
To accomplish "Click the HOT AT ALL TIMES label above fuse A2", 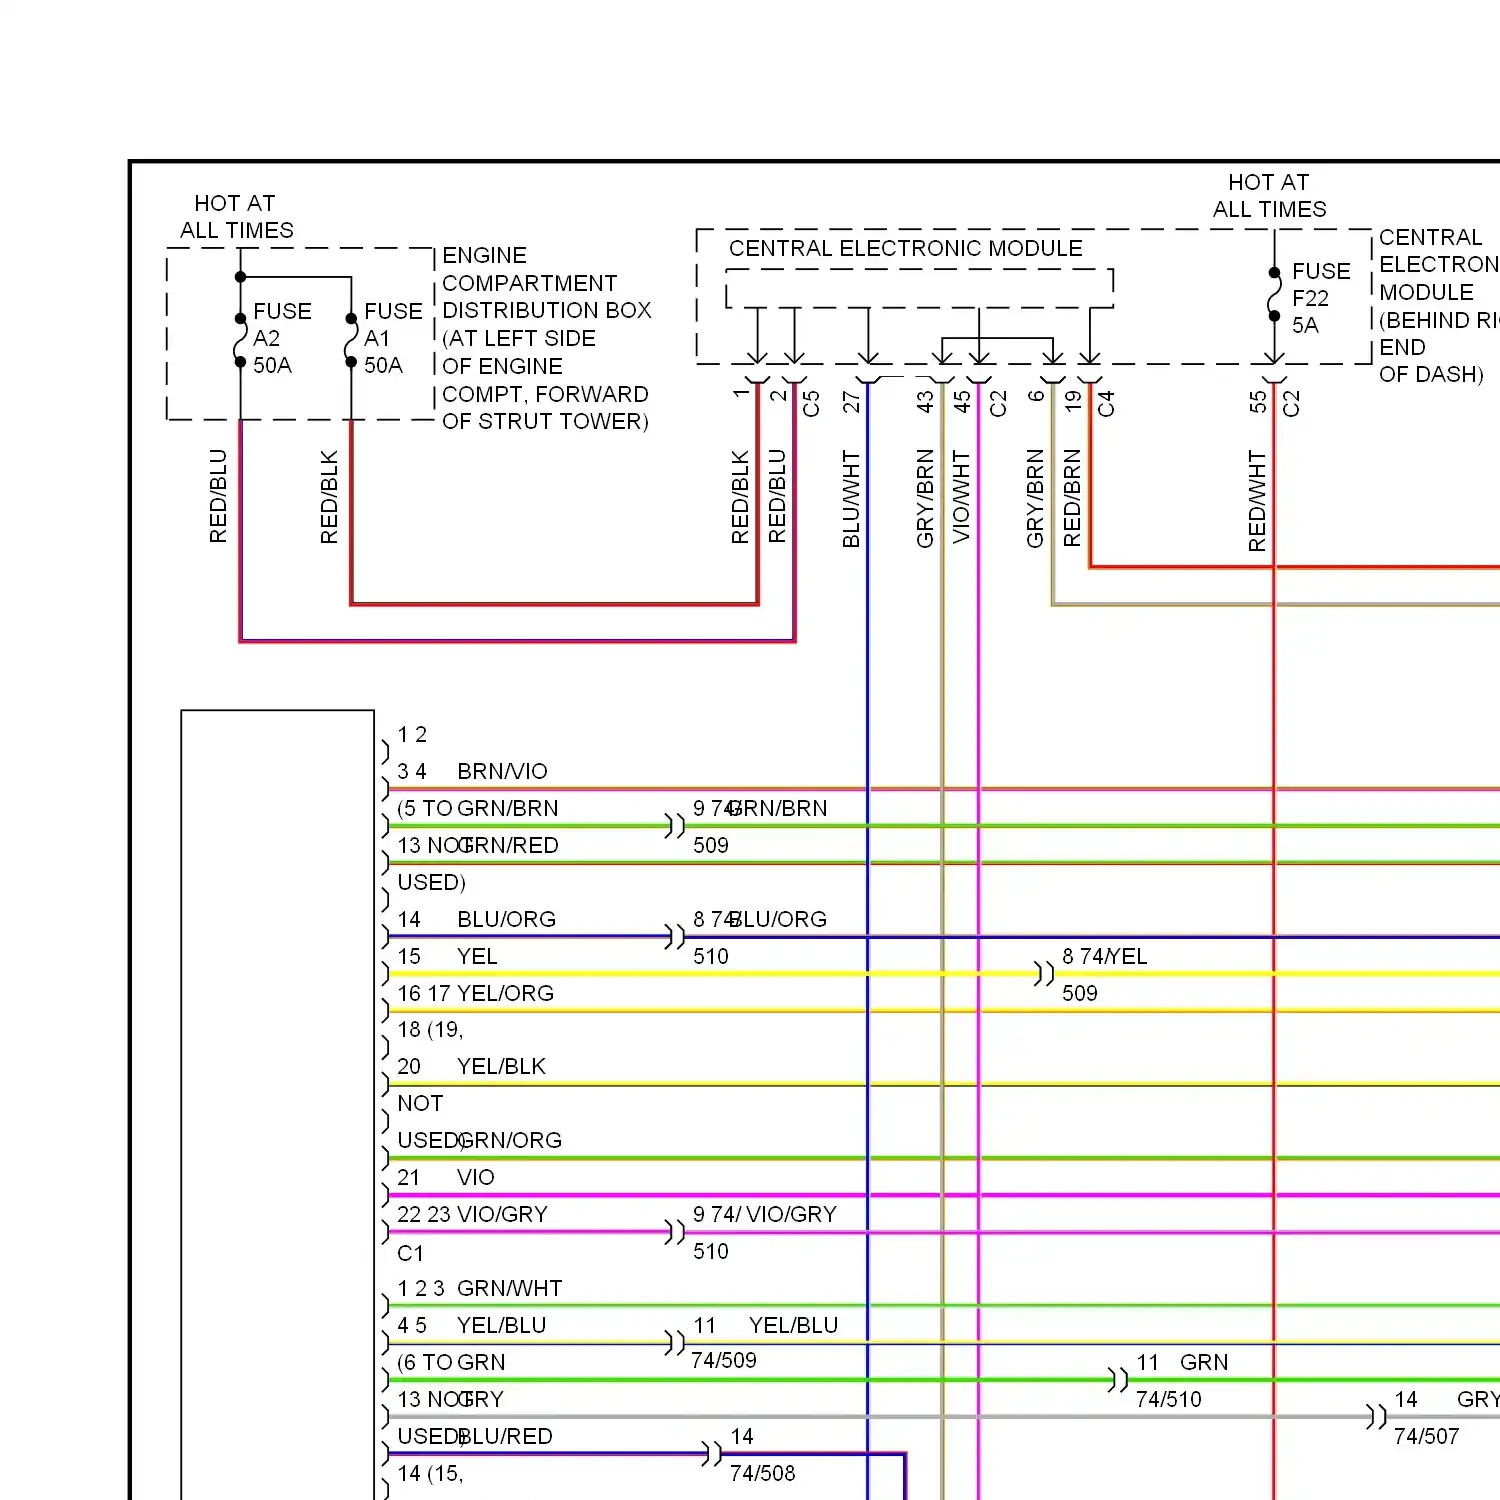I will coord(236,217).
